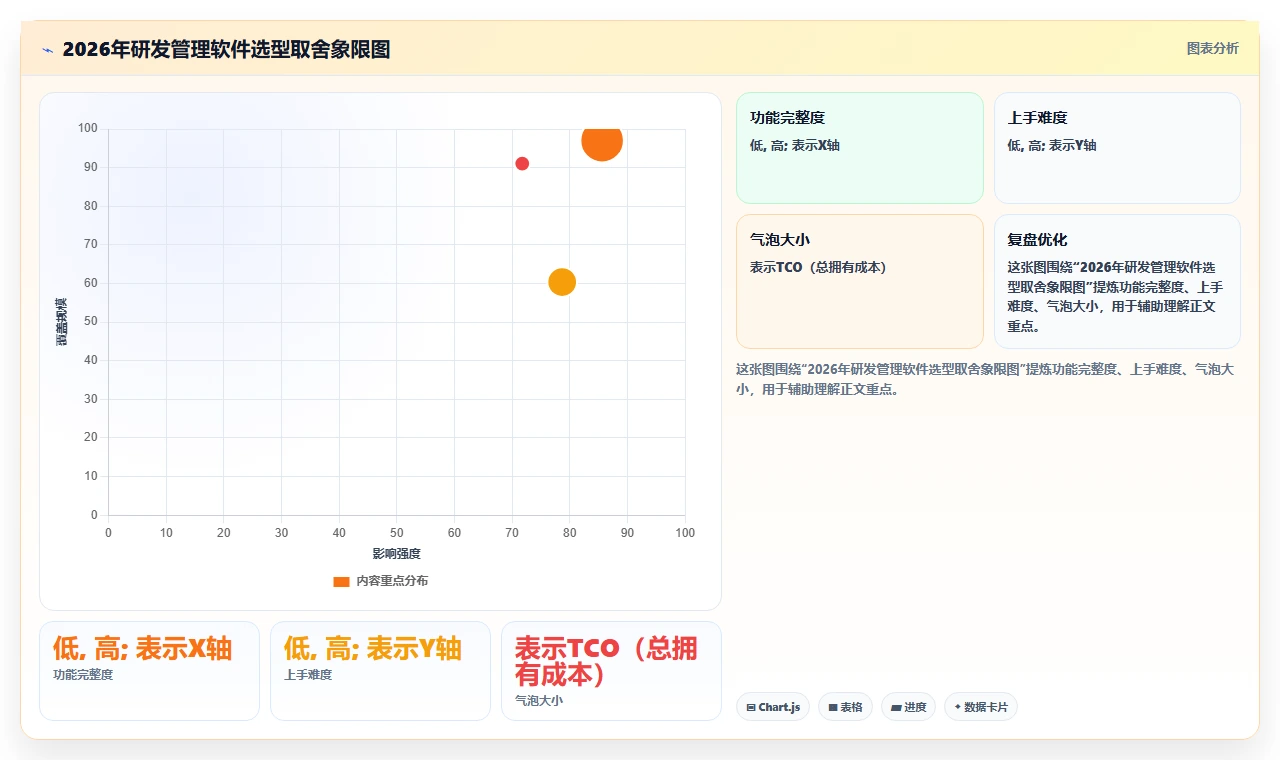Click the 2026年研发管理软件选型取舍象限图 heading
Screen dimensions: 1280x760
click(226, 49)
